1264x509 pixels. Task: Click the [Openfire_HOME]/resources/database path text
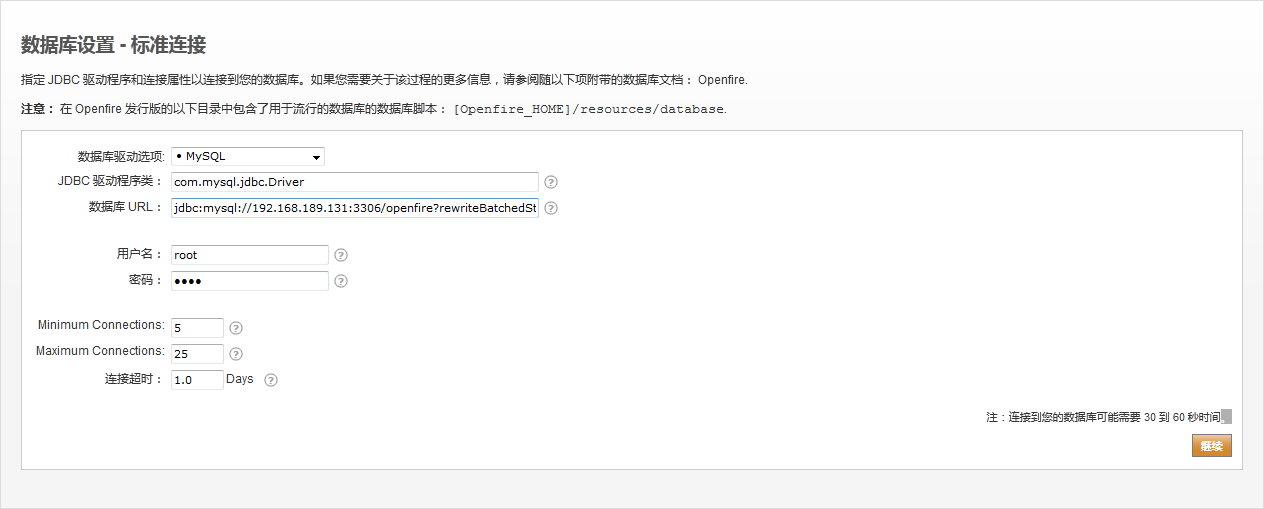pos(588,109)
